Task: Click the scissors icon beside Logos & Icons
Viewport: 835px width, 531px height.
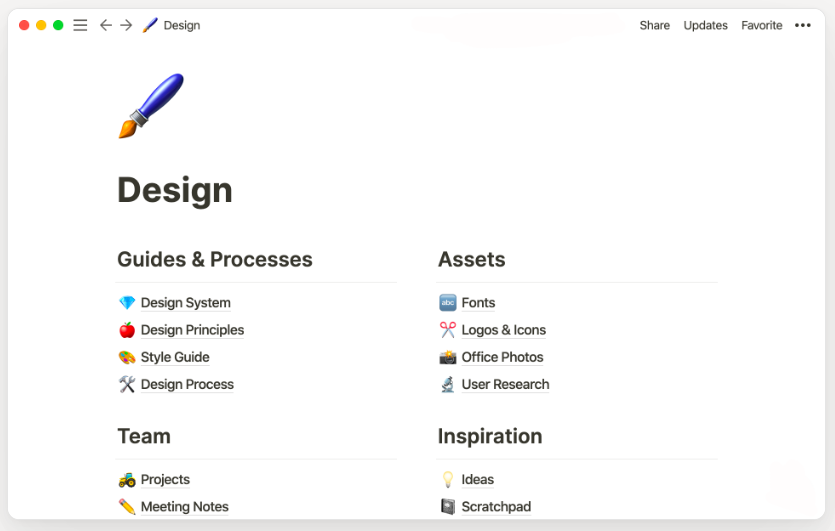Action: coord(448,330)
